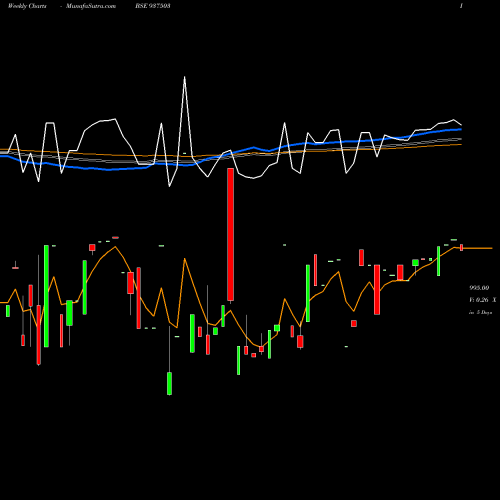The height and width of the screenshot is (500, 500).
Task: Click the last small red candle at right
Action: (x=462, y=247)
